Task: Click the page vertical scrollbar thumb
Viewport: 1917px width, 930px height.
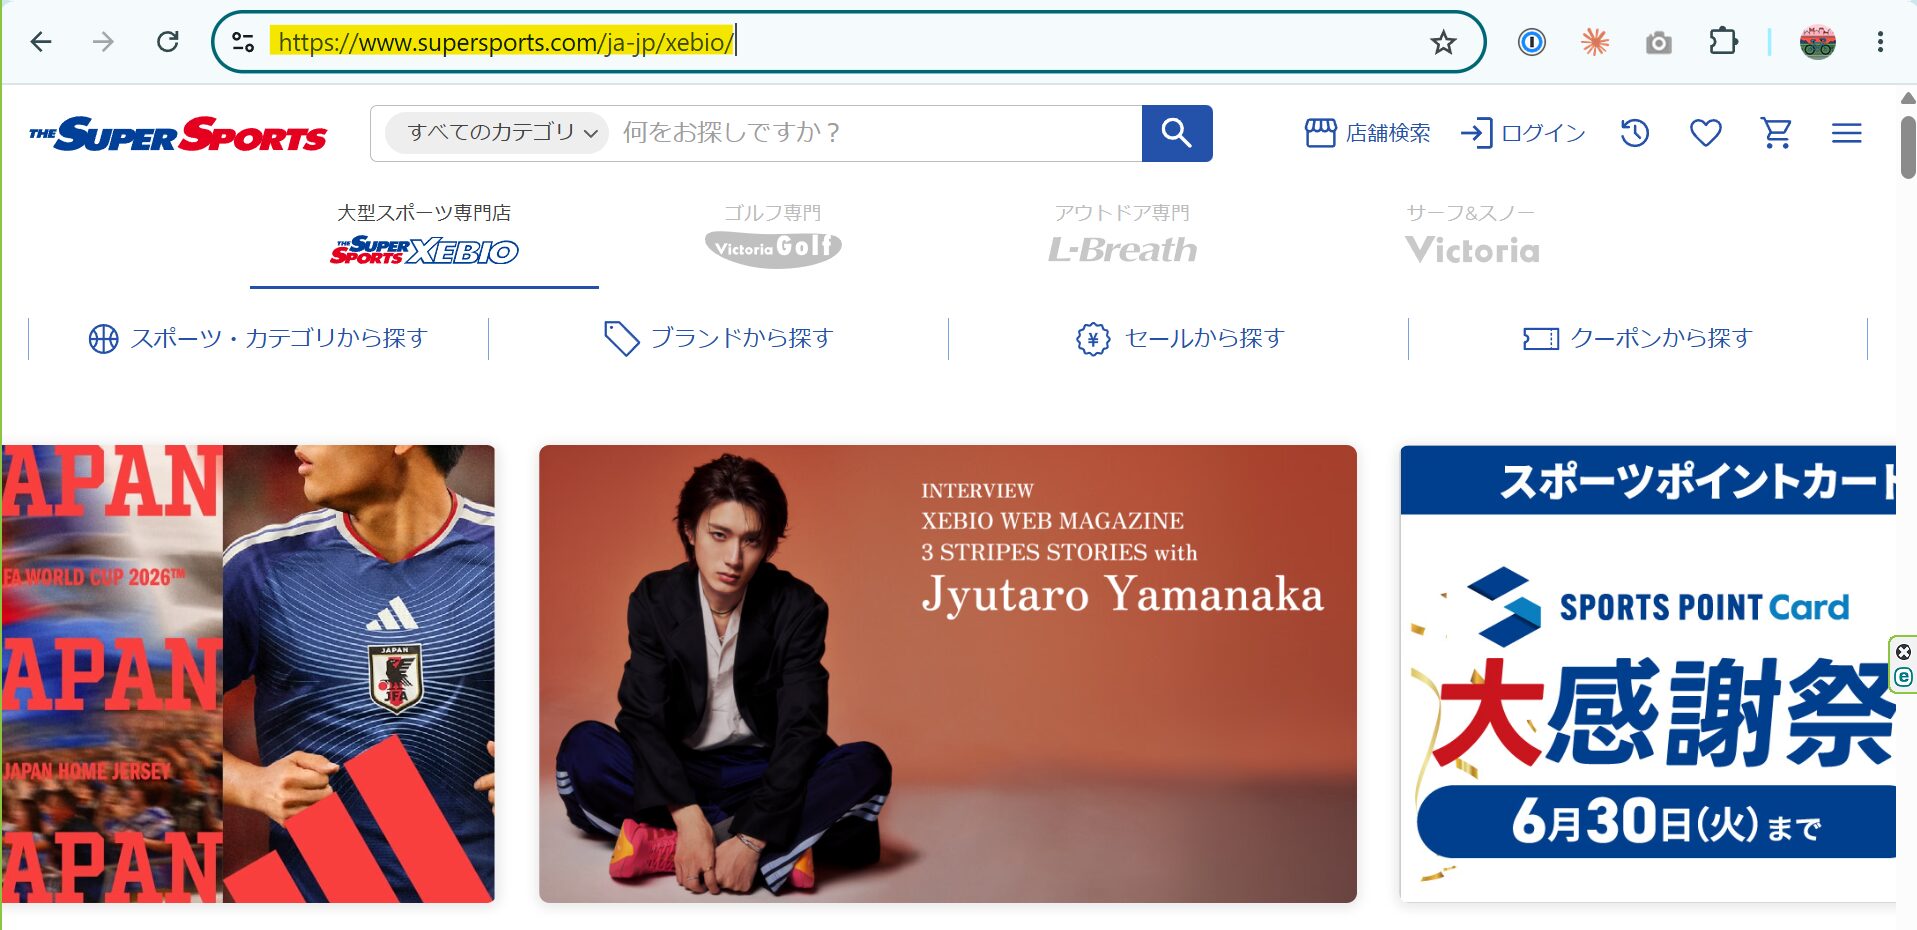Action: (1908, 146)
